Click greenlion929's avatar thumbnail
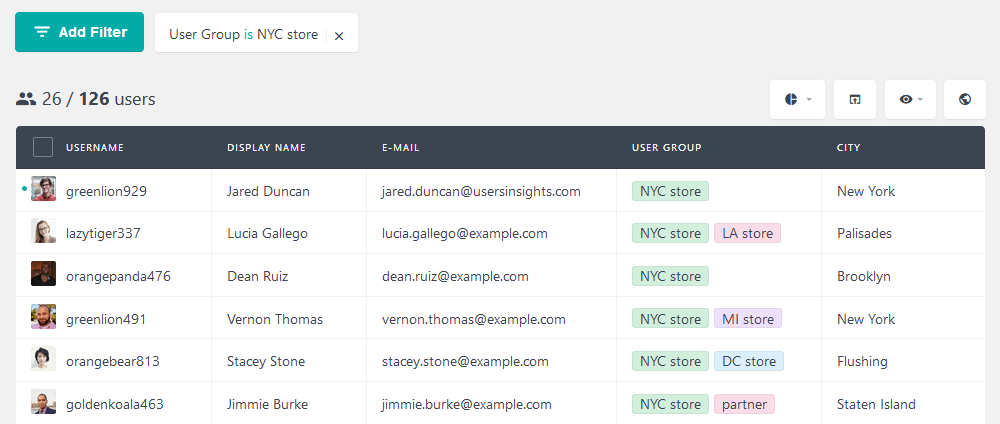 43,189
